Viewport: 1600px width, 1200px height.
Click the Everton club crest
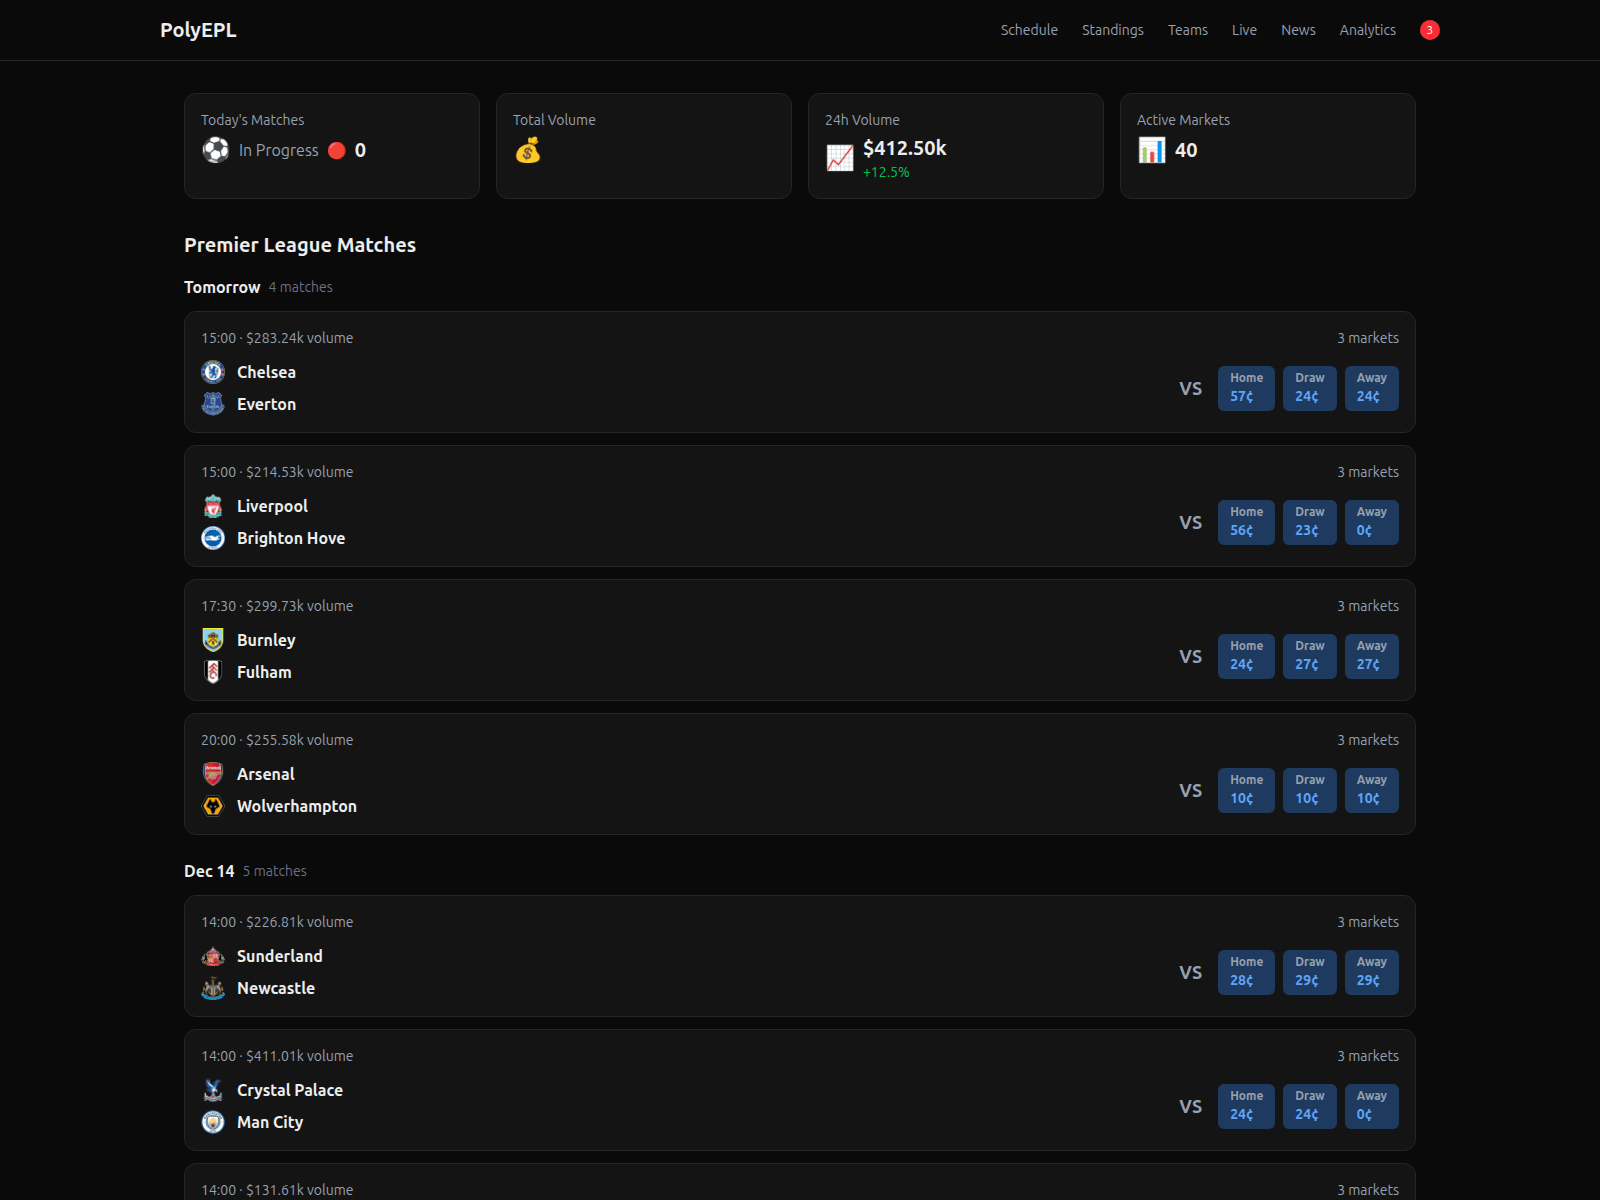213,404
